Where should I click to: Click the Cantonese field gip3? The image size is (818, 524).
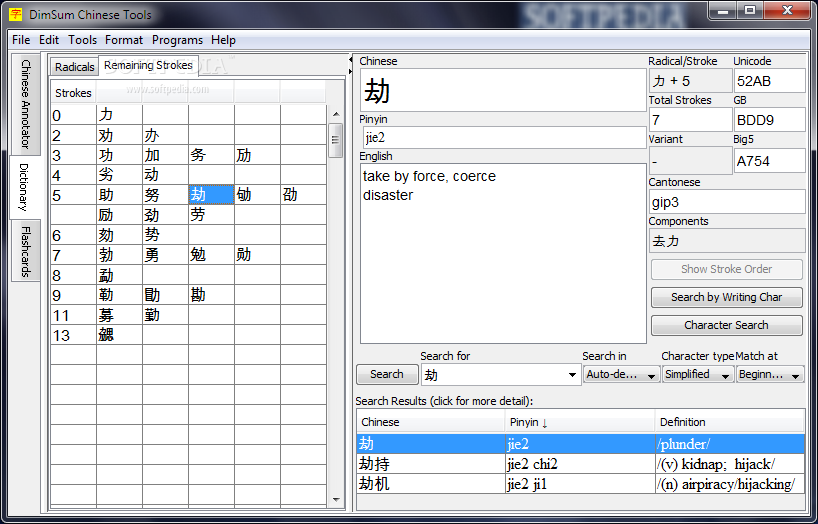(x=727, y=202)
